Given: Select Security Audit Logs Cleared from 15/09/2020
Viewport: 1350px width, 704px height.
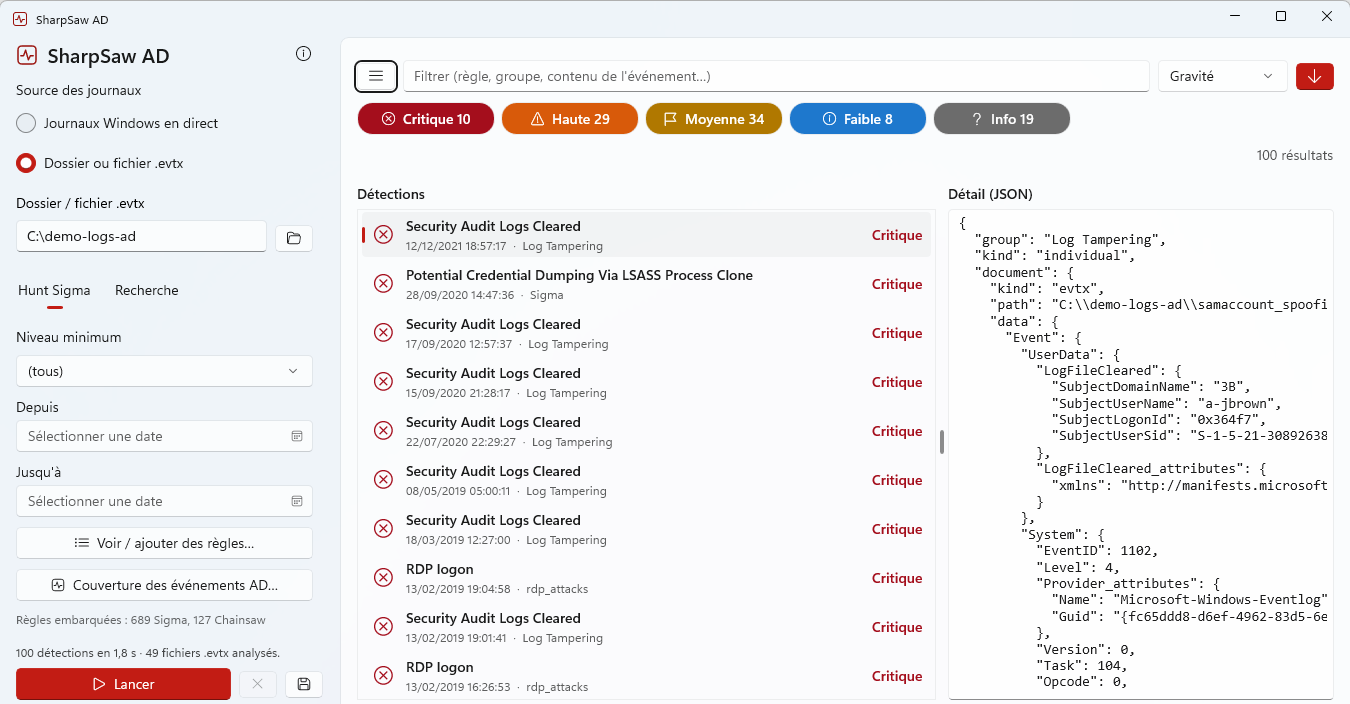Looking at the screenshot, I should tap(646, 382).
